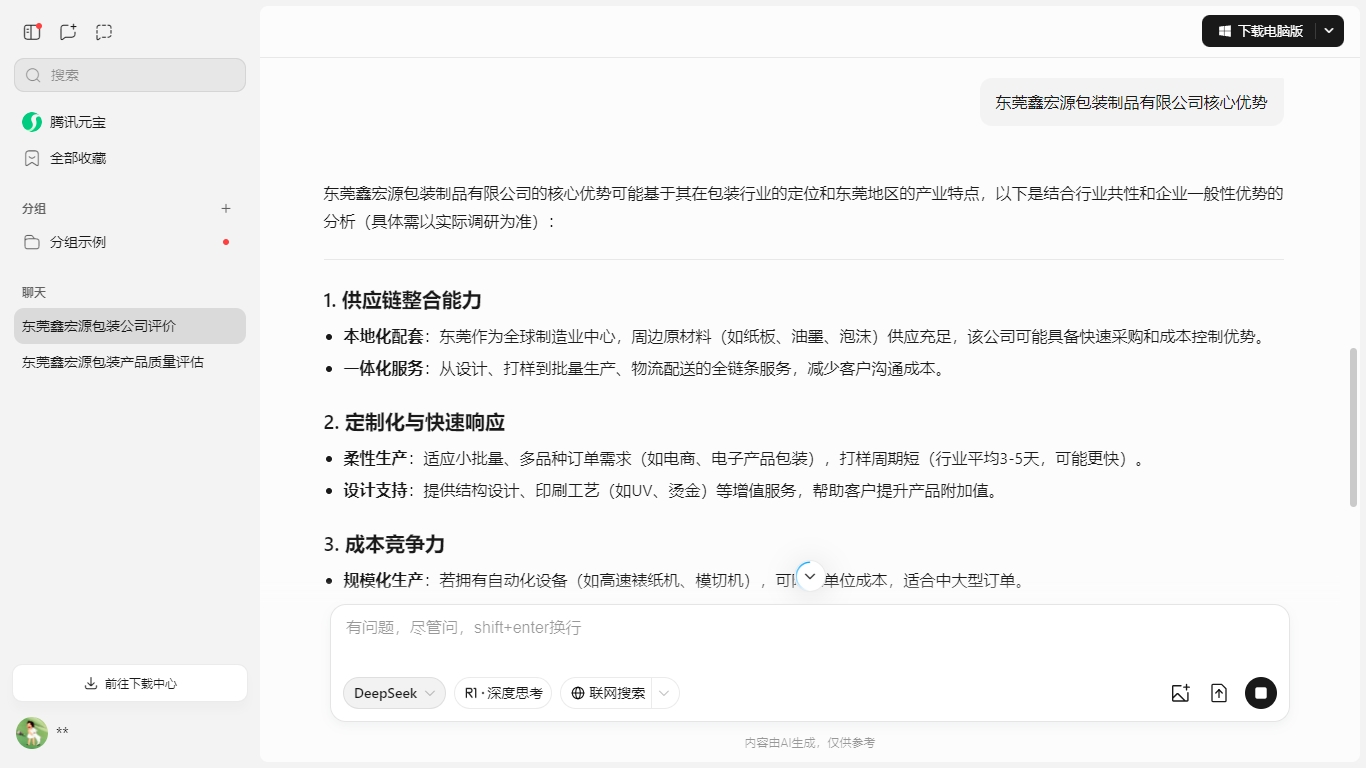Click the screenshot capture icon
Viewport: 1366px width, 768px height.
104,32
